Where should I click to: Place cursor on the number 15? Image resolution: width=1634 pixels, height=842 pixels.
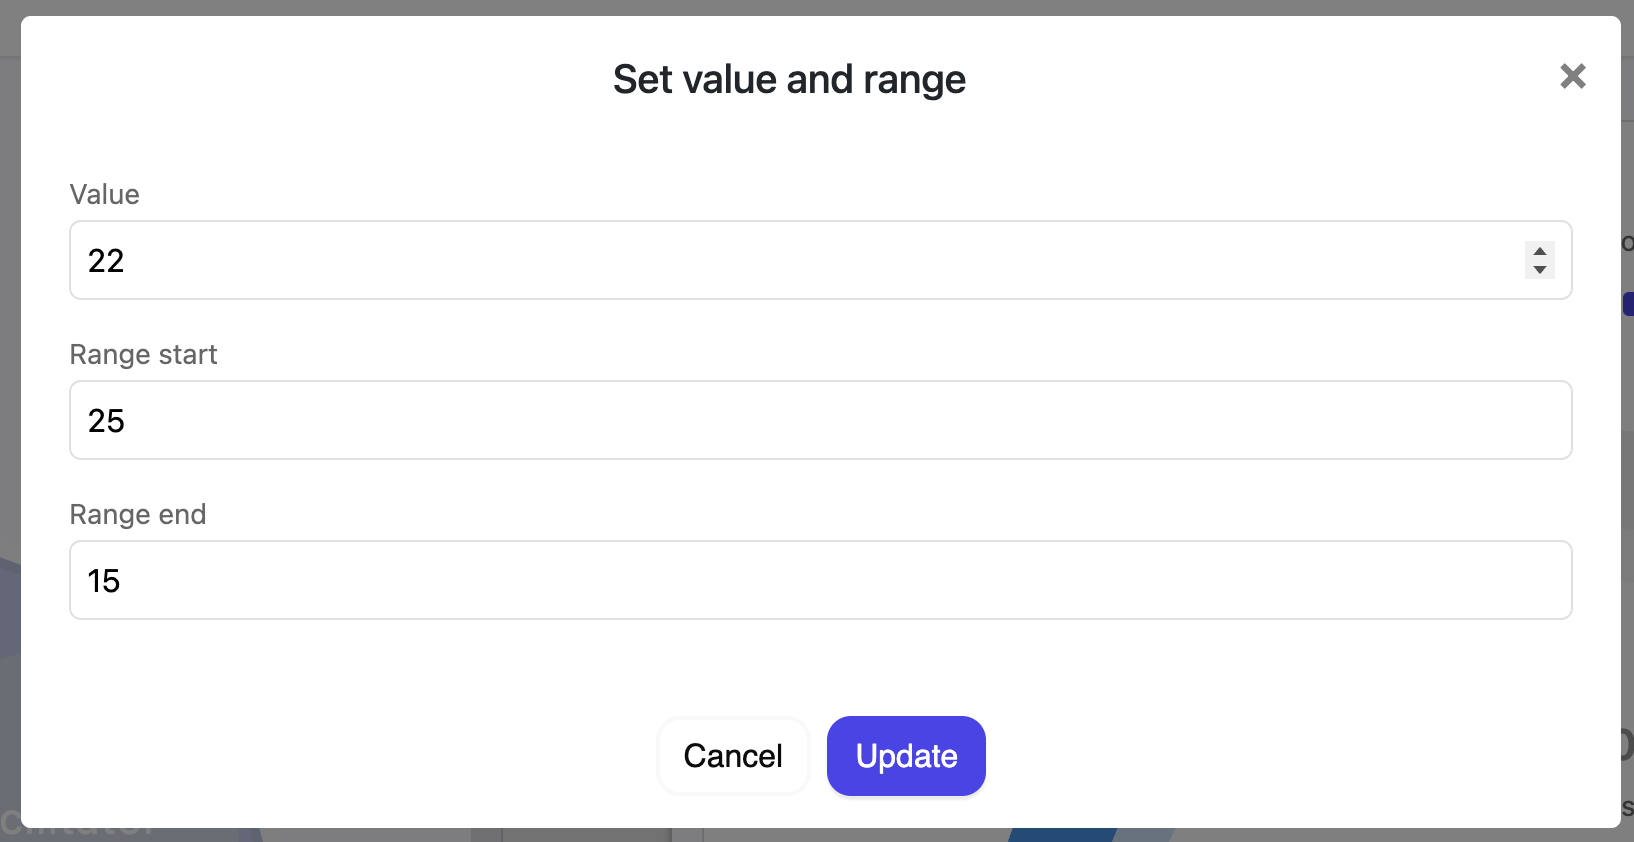point(104,581)
